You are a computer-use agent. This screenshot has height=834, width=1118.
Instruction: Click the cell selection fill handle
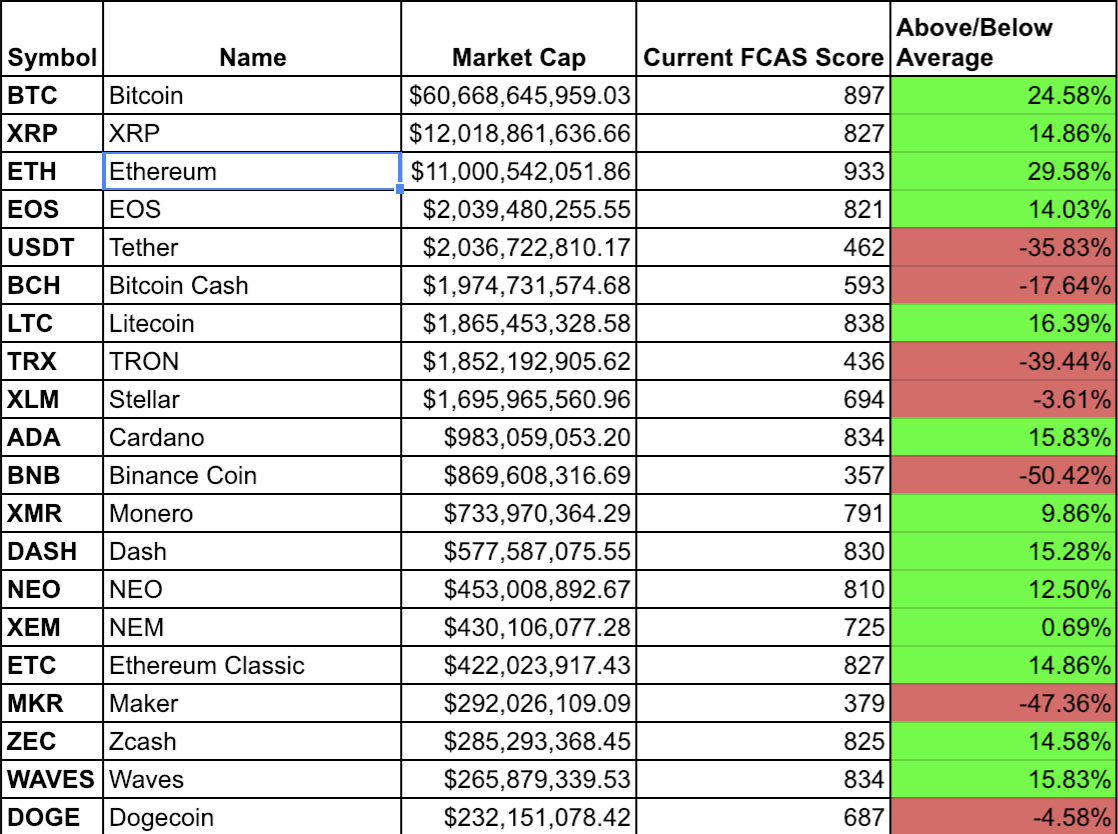pos(400,189)
